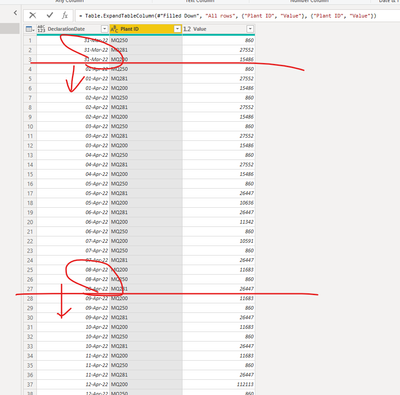Click the Value cell showing 112113
This screenshot has height=395, width=400.
tap(219, 384)
